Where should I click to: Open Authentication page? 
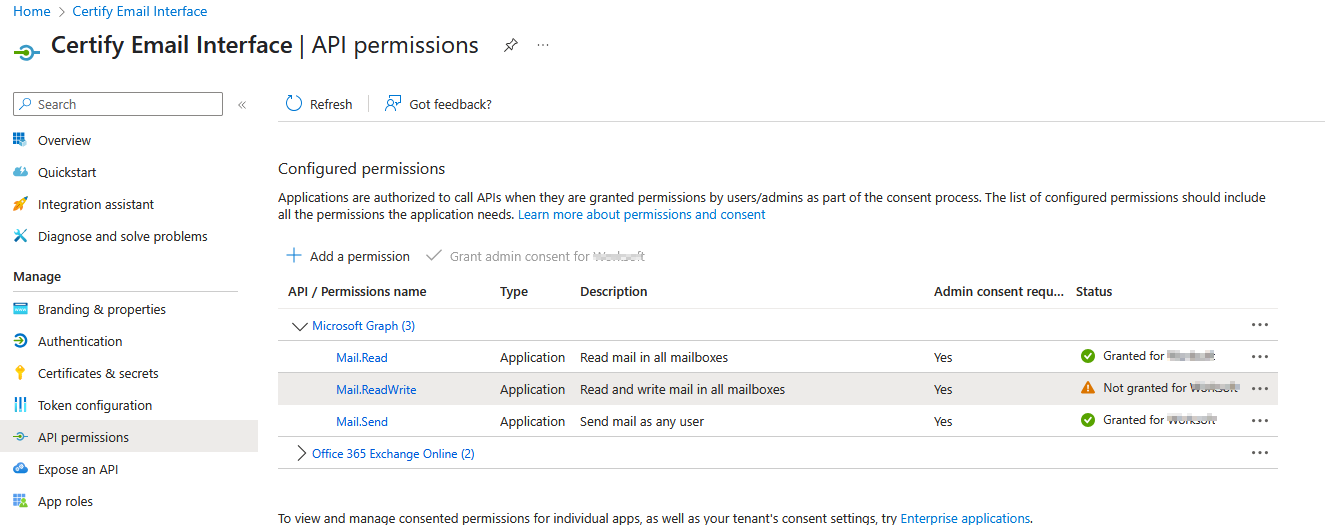(x=80, y=341)
